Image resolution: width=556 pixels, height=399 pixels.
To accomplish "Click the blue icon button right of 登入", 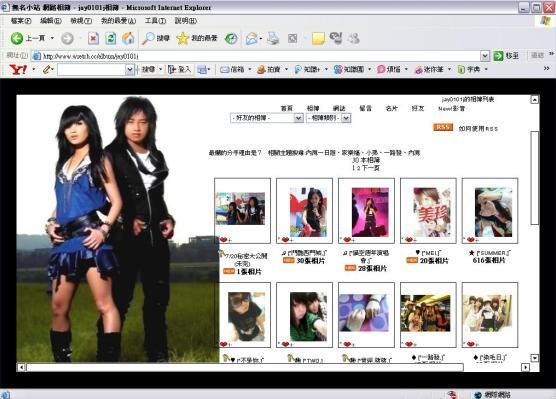I will [x=202, y=70].
